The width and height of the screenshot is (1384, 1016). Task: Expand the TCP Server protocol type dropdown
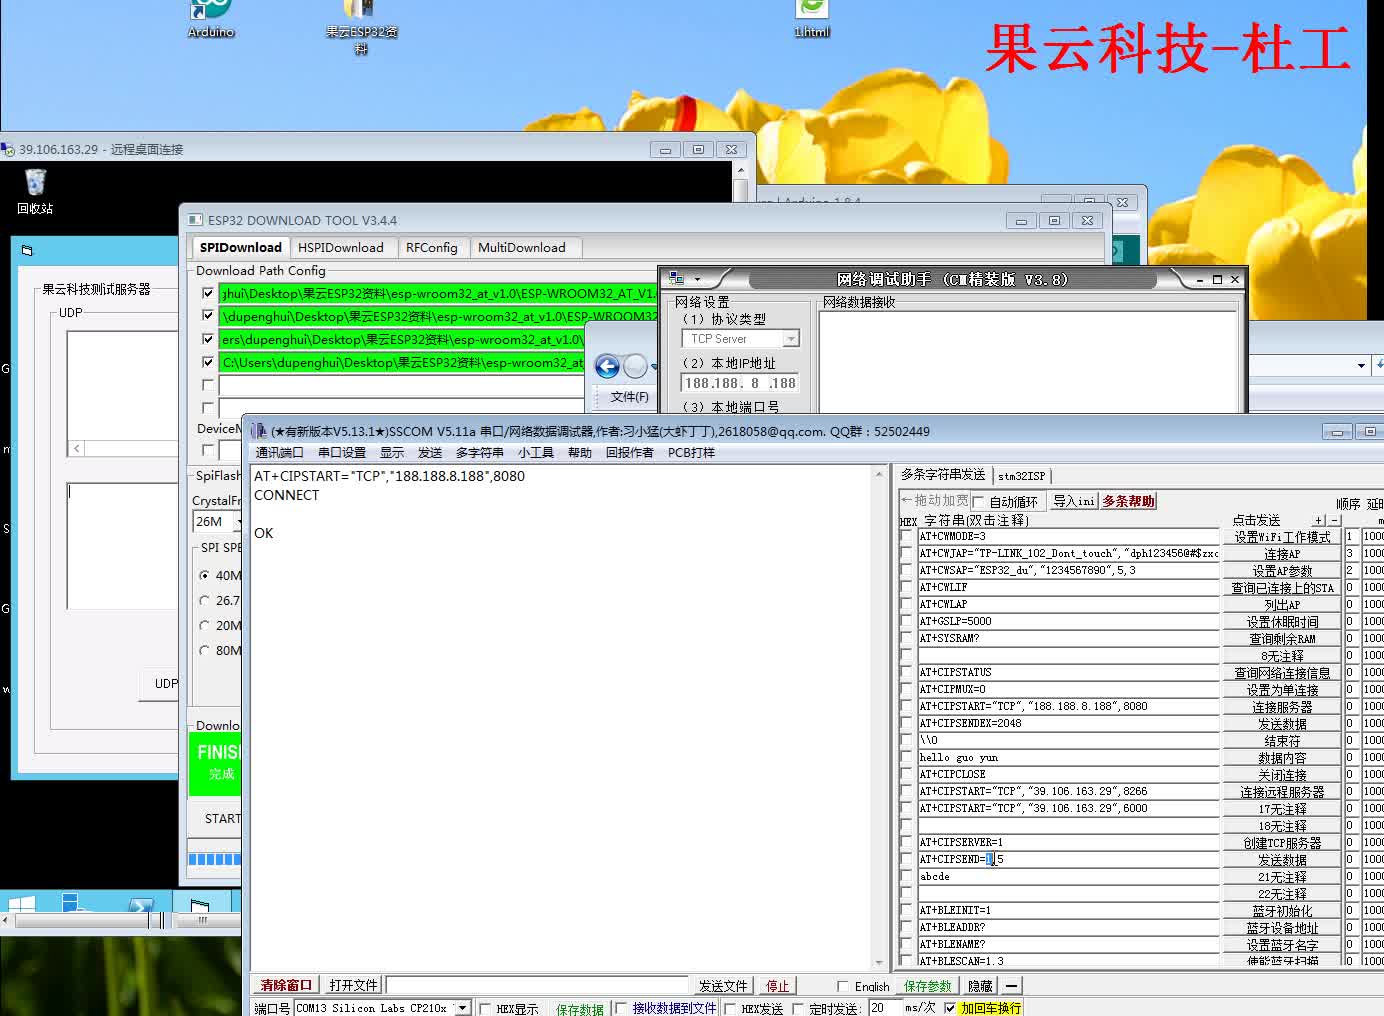click(790, 339)
